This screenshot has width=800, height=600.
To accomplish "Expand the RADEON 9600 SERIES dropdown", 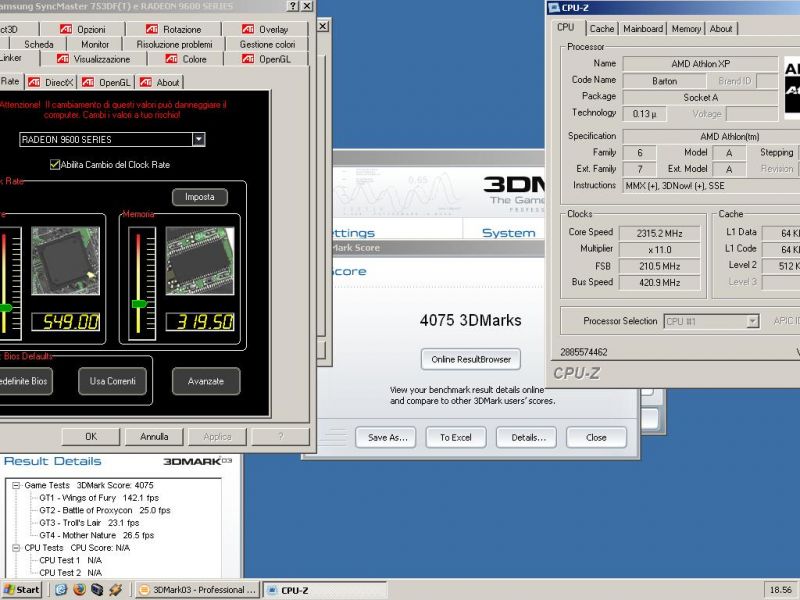I will pos(199,139).
